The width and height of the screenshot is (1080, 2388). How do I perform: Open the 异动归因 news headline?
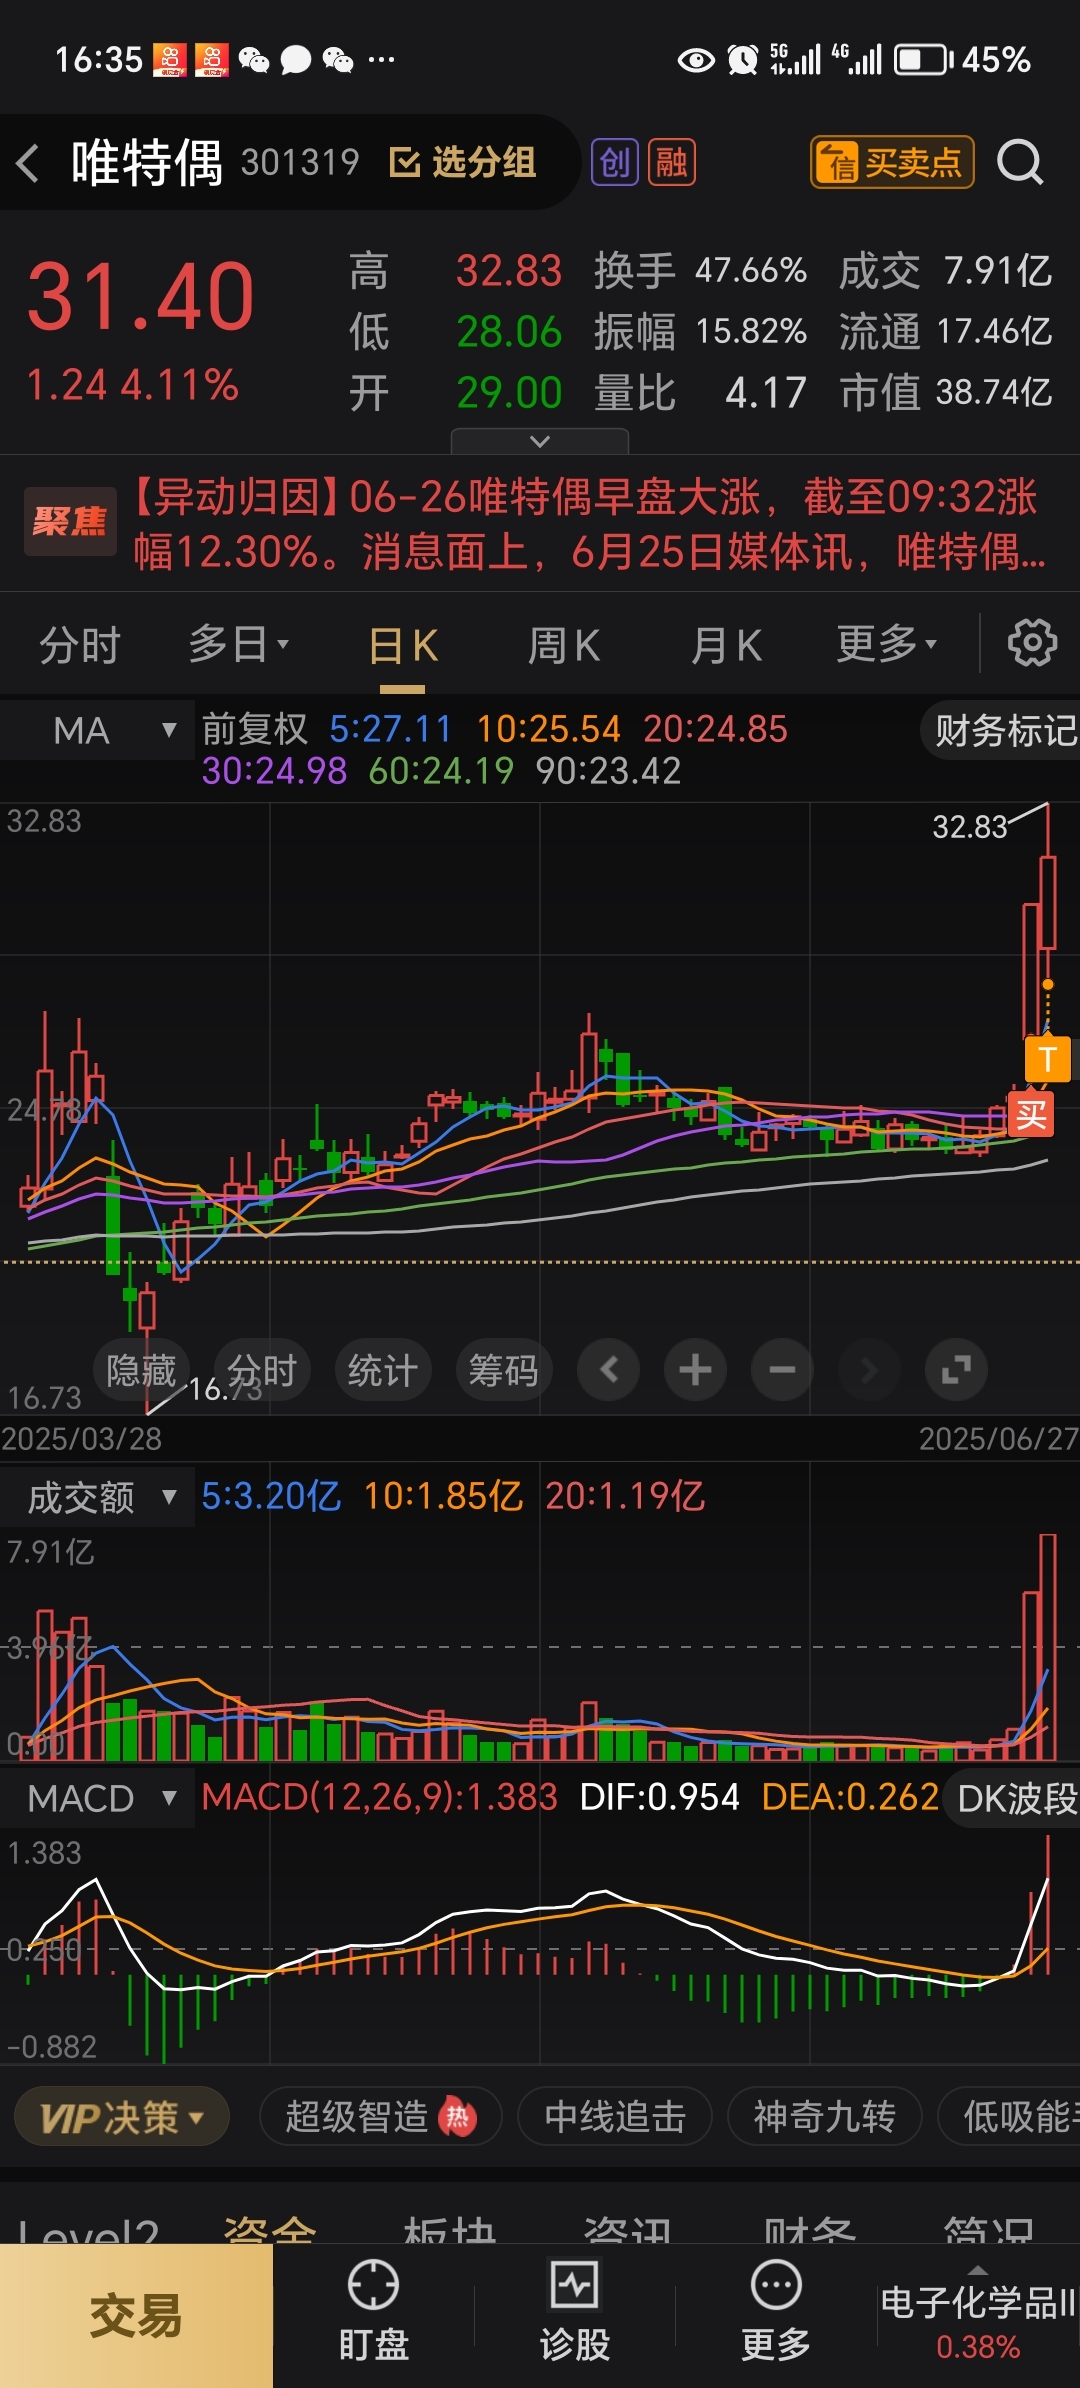(590, 524)
